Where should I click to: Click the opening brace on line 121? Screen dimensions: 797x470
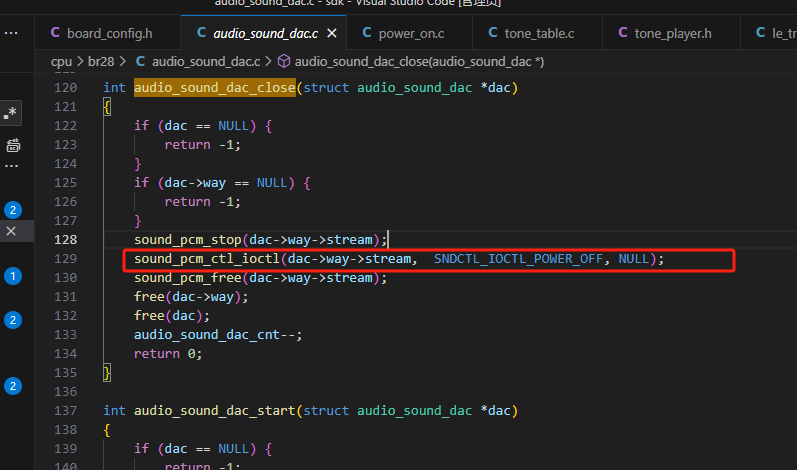(107, 107)
